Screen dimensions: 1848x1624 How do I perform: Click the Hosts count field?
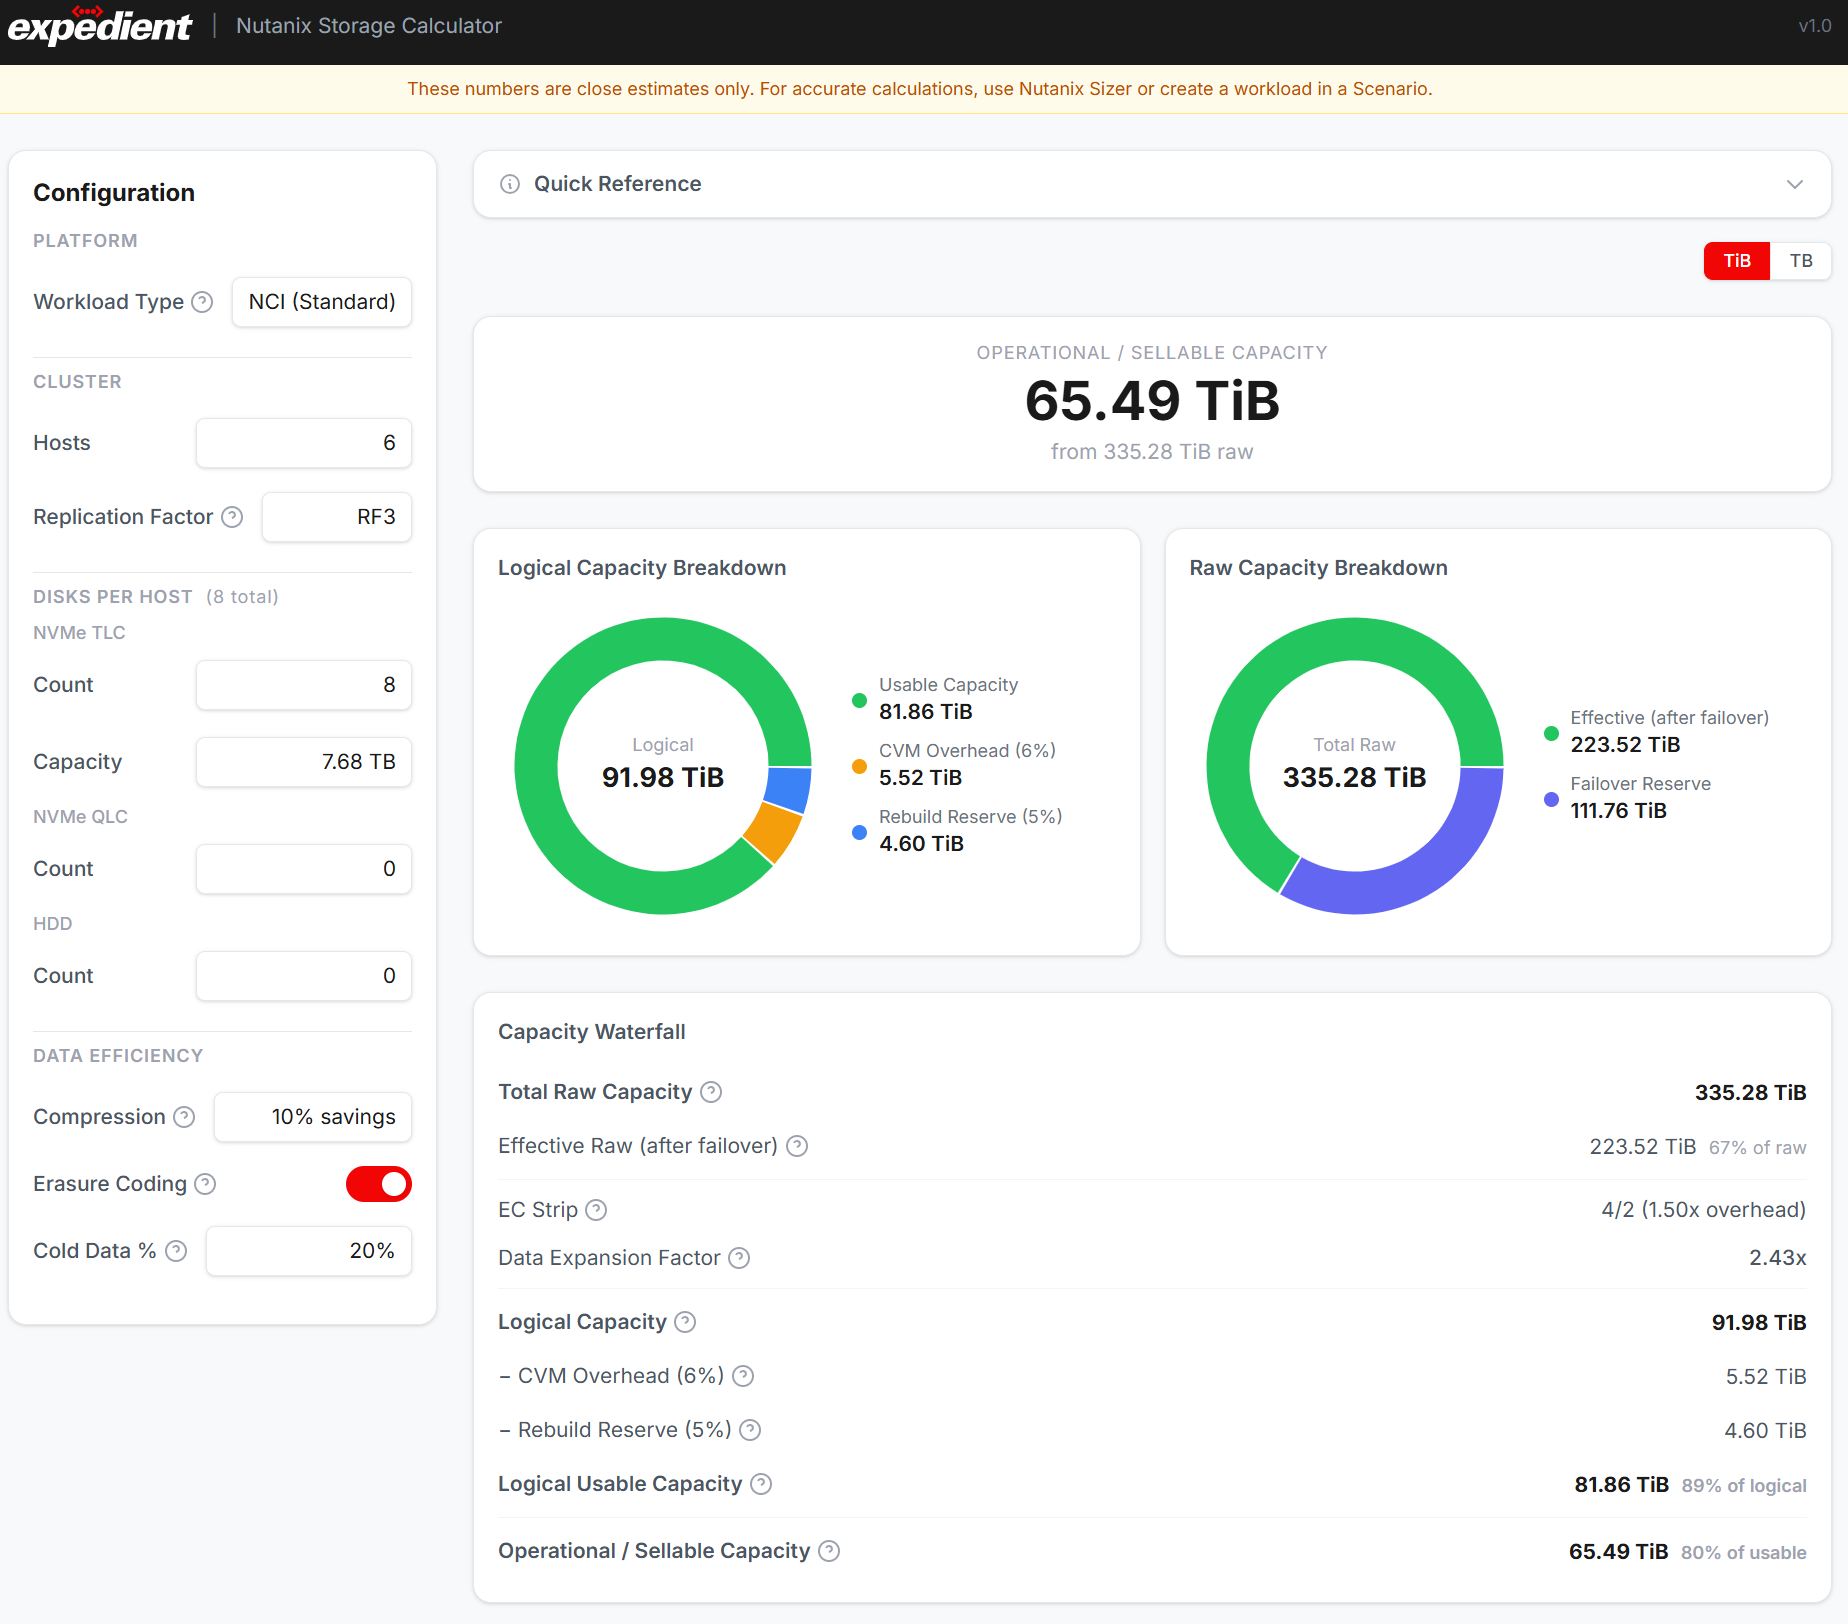[x=304, y=443]
